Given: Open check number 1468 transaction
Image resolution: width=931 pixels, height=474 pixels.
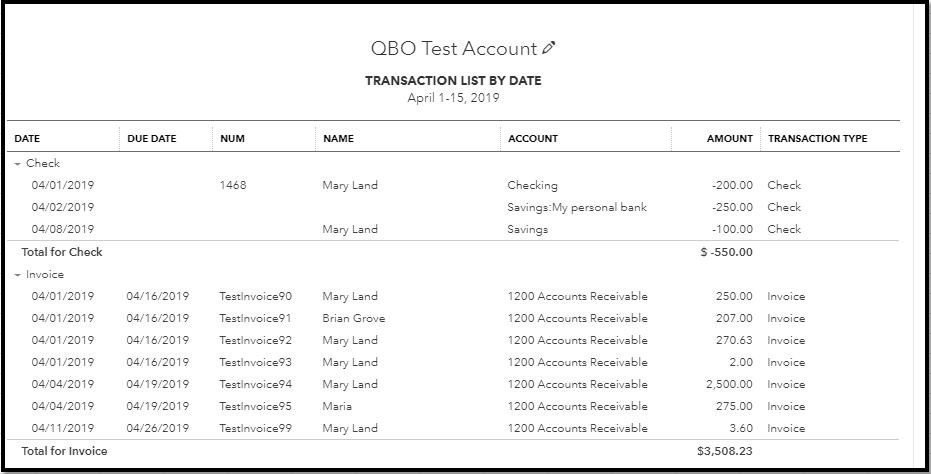Looking at the screenshot, I should pos(232,185).
